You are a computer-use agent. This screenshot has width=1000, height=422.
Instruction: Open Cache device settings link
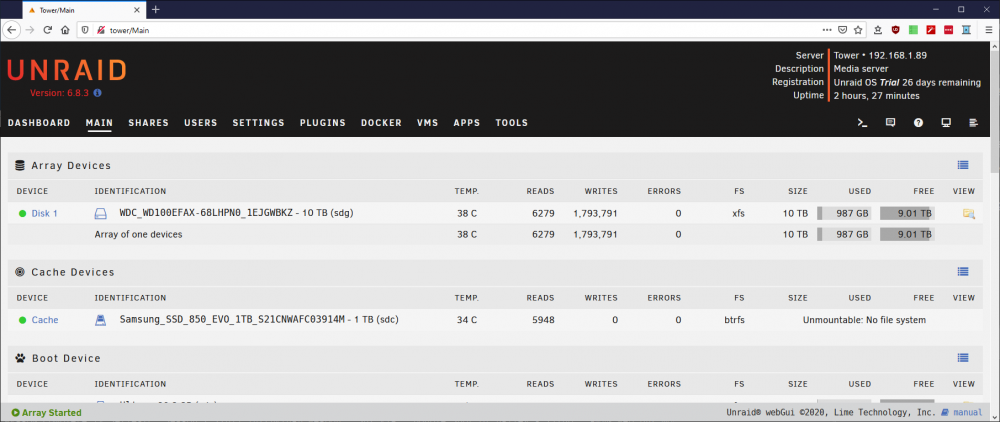(x=45, y=320)
